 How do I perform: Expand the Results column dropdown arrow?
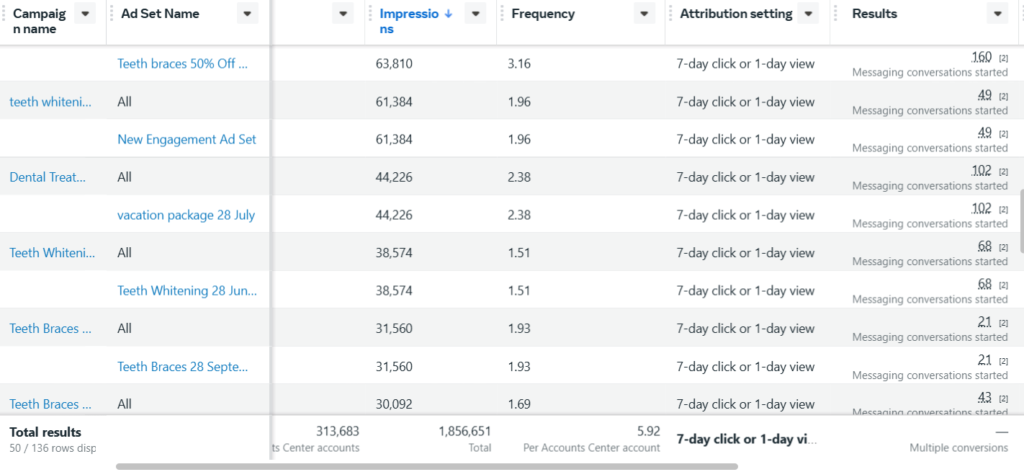[x=996, y=14]
